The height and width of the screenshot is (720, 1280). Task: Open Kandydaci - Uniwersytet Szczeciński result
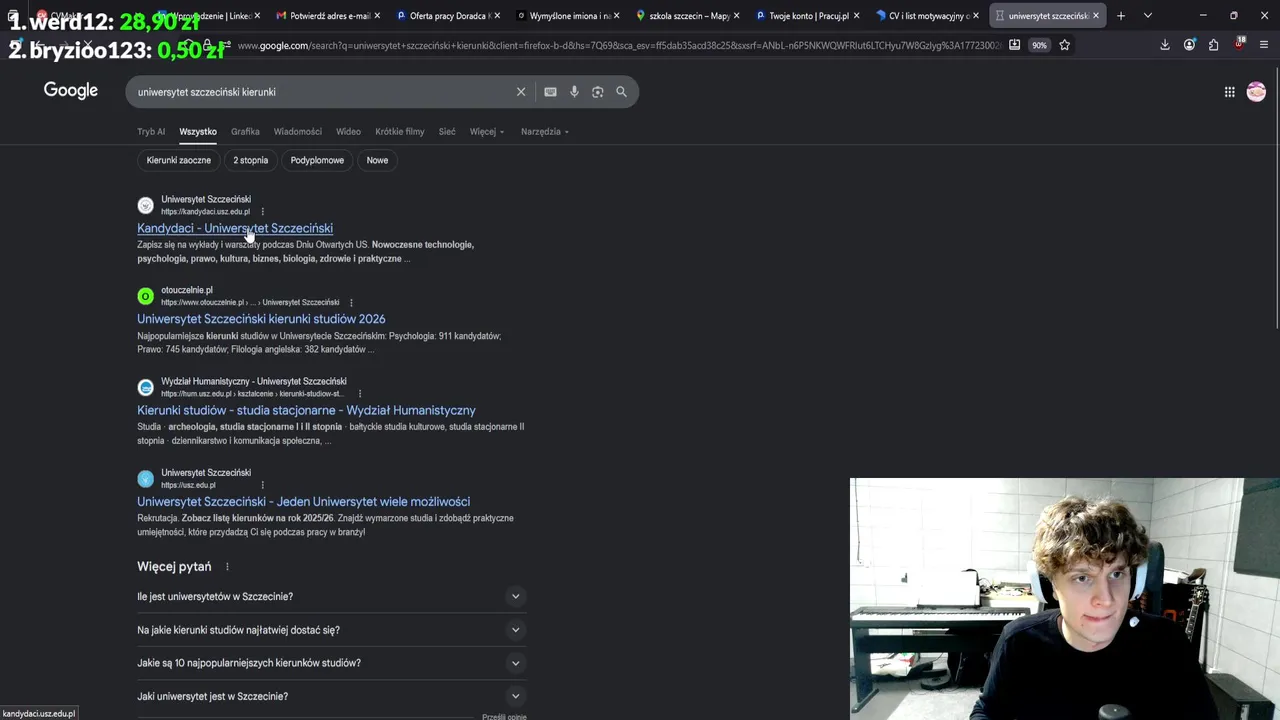235,228
